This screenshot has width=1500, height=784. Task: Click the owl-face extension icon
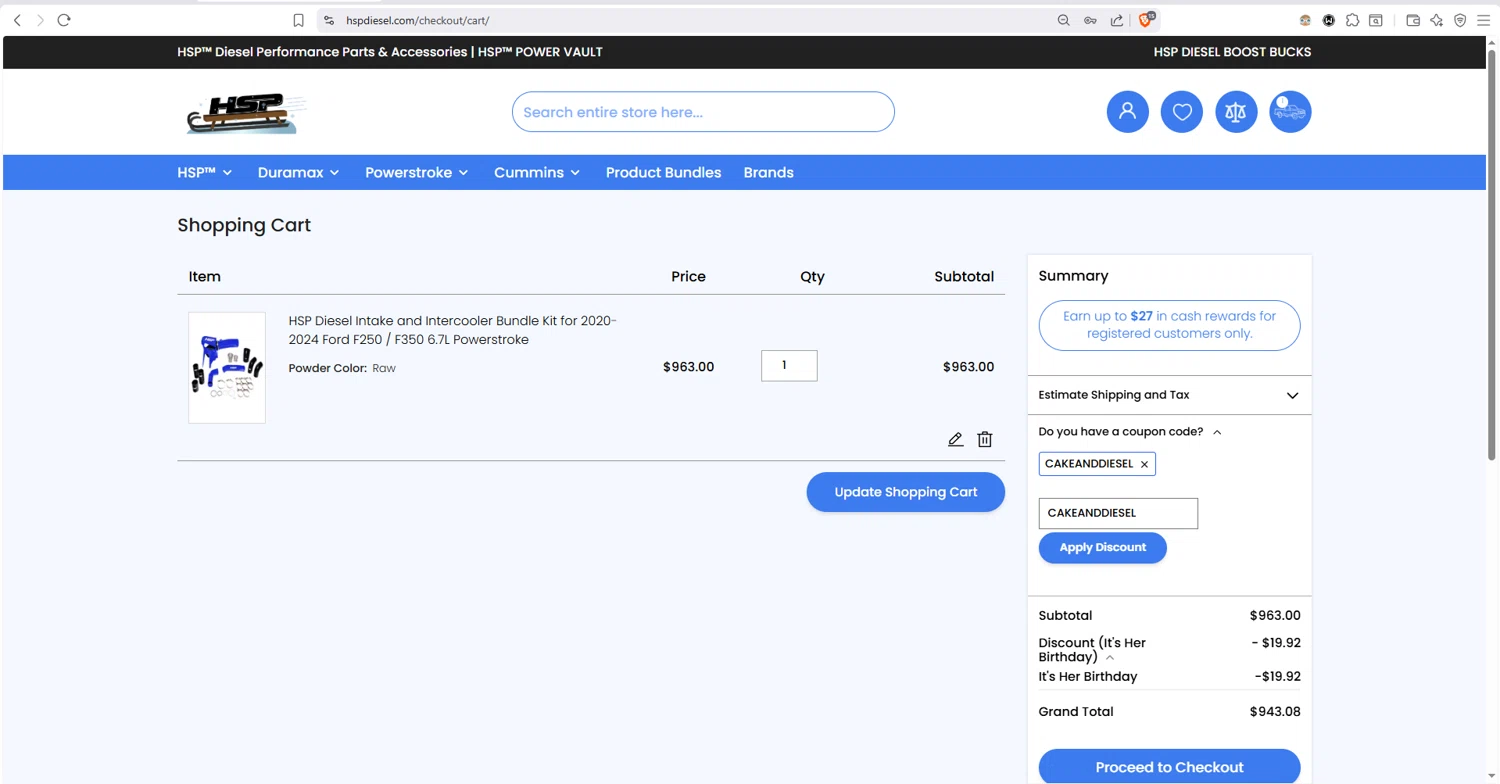point(1305,20)
